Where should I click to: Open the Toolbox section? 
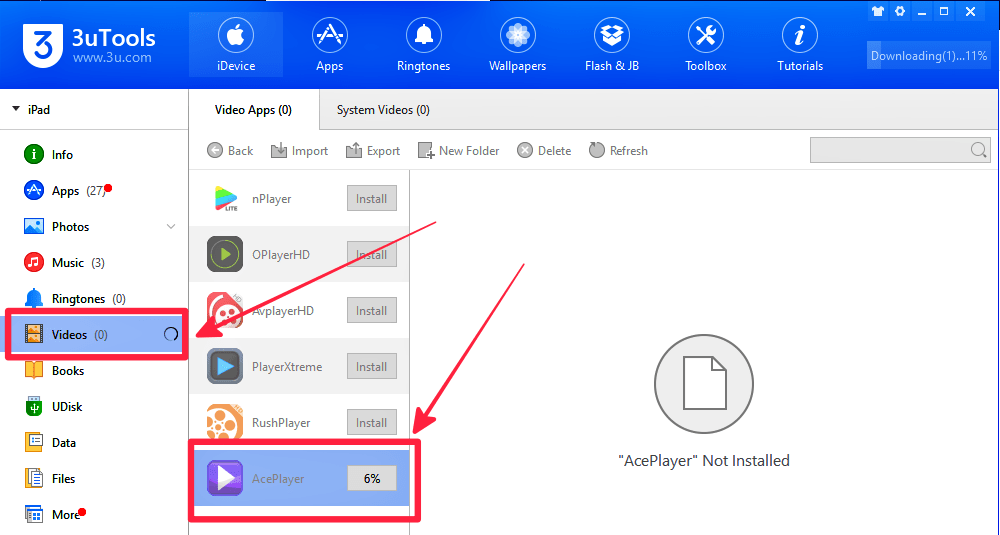tap(705, 45)
